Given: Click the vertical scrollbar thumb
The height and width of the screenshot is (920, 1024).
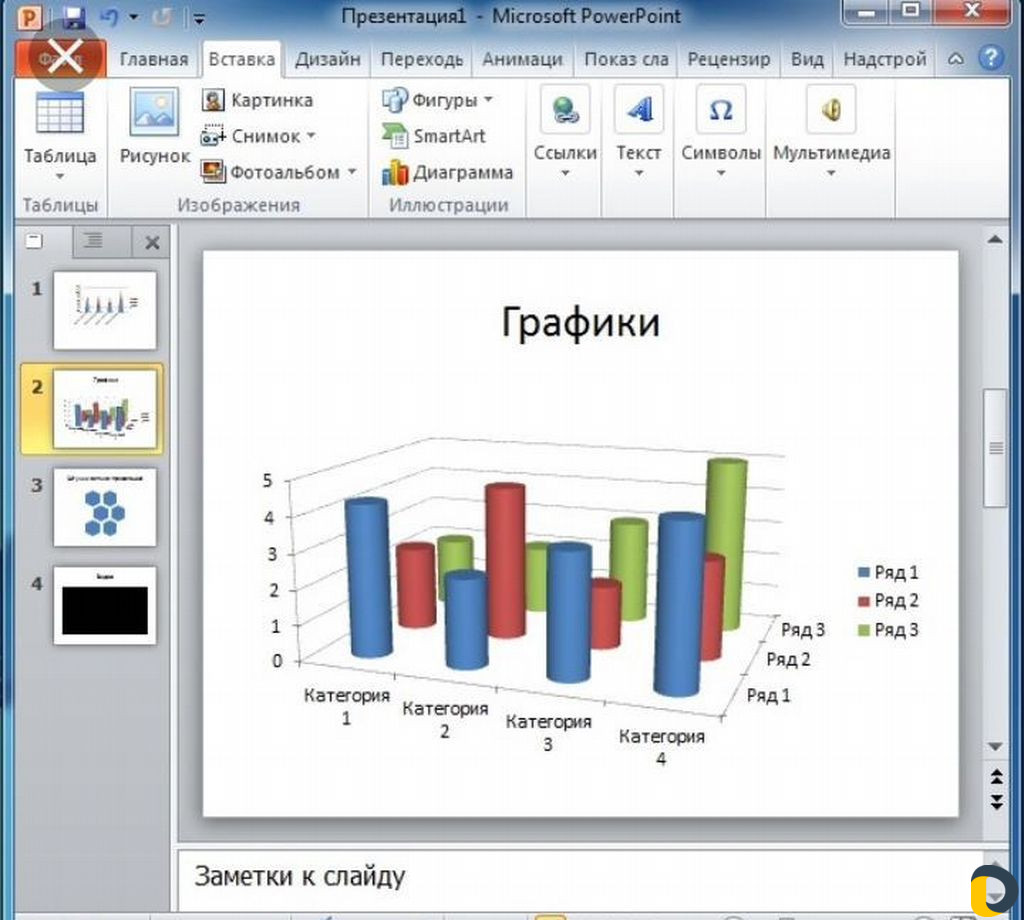Looking at the screenshot, I should (x=995, y=448).
